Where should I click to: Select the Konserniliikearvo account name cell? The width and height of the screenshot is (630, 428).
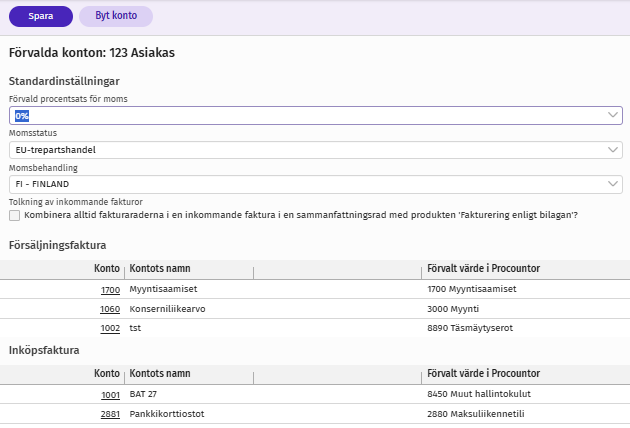[167, 309]
